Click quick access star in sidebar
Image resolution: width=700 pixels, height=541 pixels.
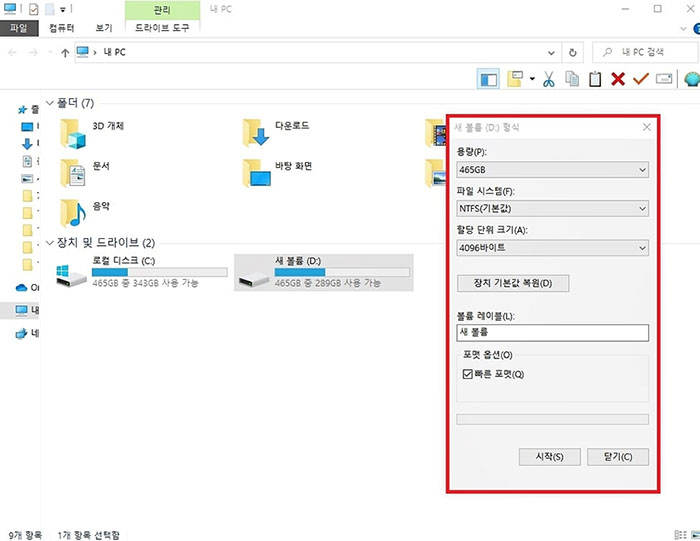click(x=22, y=109)
